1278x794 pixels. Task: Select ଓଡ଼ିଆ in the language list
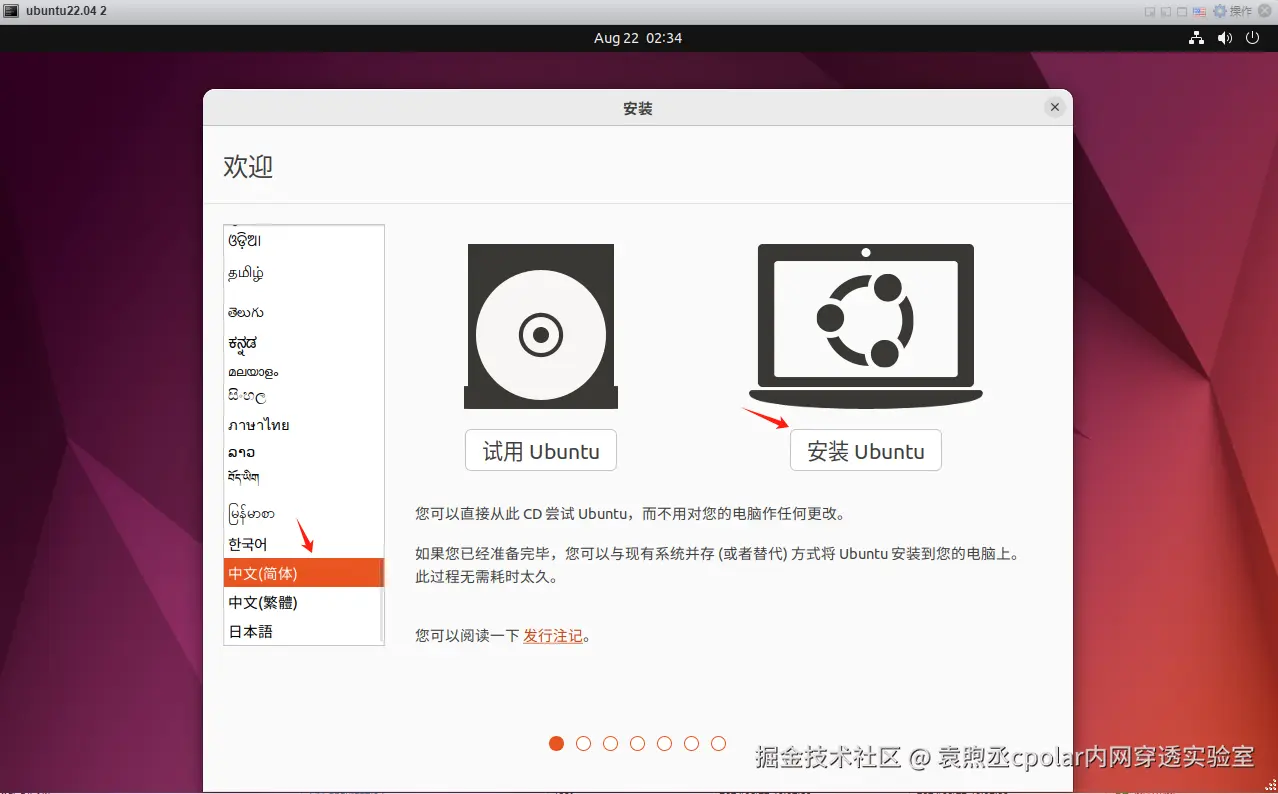(x=304, y=240)
